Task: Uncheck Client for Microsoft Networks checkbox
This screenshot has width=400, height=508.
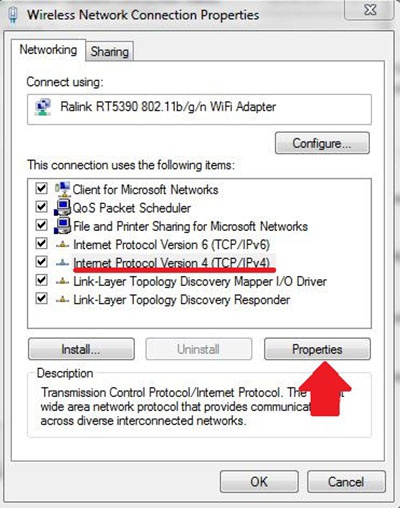Action: tap(41, 189)
